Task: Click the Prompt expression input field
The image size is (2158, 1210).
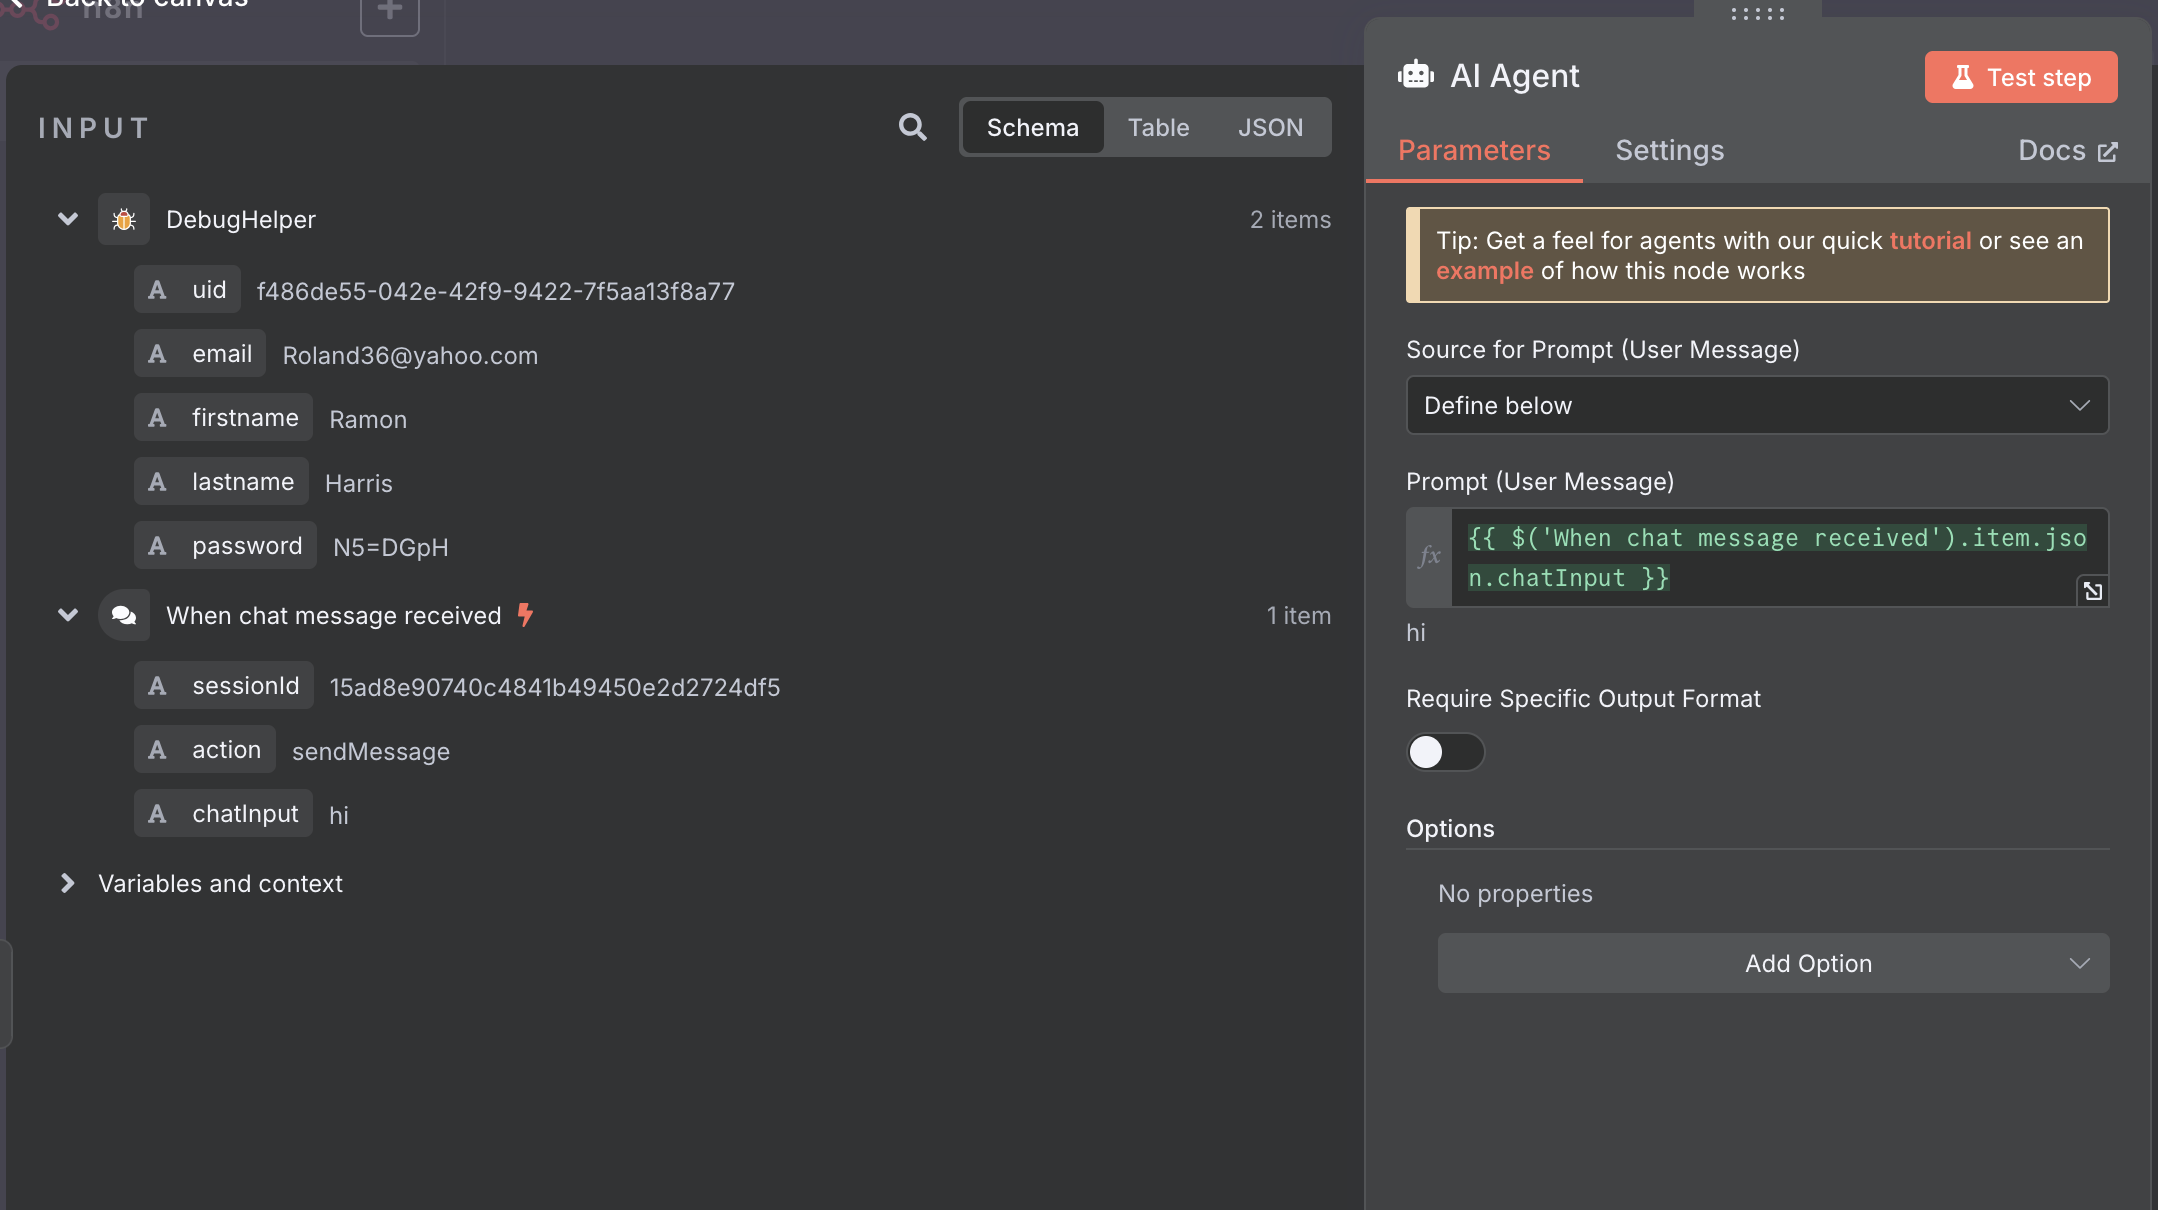Action: coord(1779,557)
